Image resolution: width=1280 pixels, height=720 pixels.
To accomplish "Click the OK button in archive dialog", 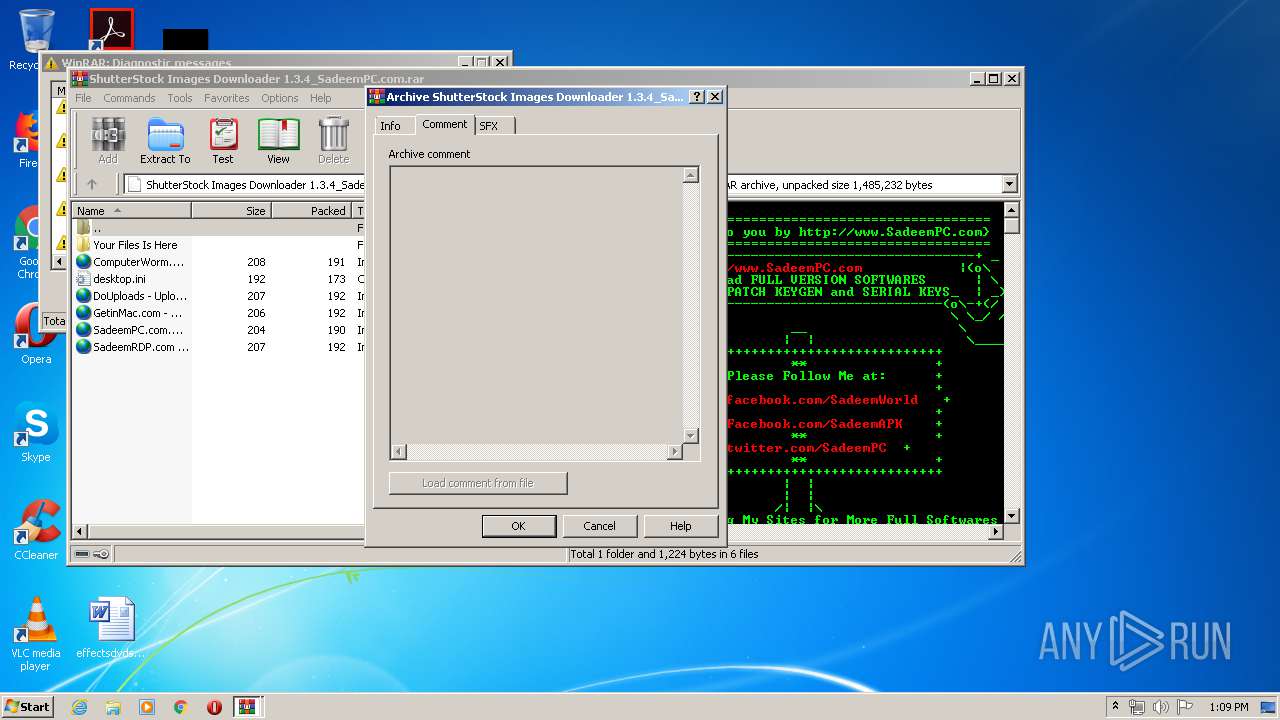I will pyautogui.click(x=518, y=526).
